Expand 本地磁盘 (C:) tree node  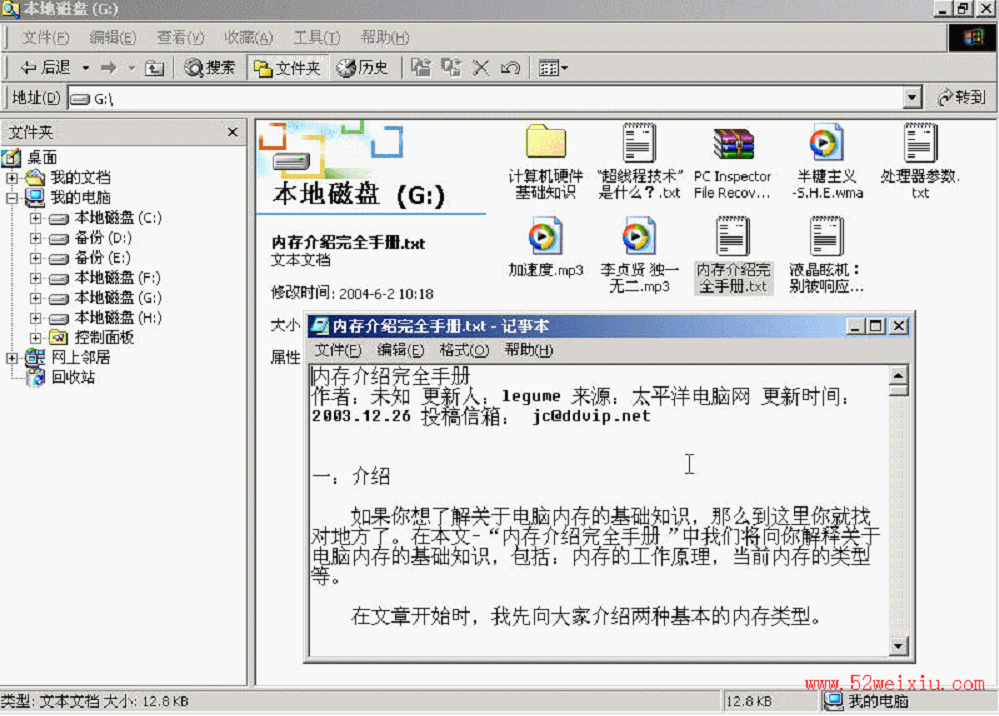[36, 218]
